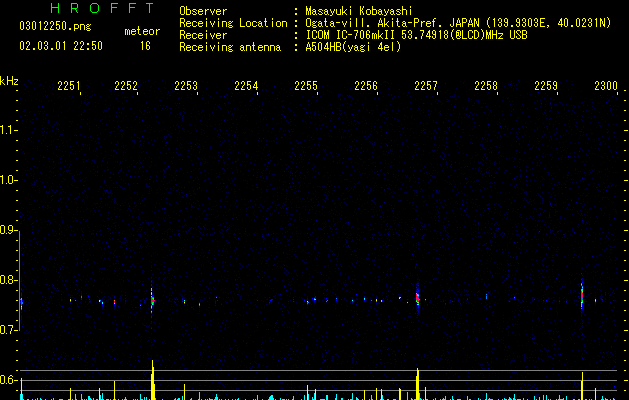This screenshot has height=400, width=629.
Task: Click the 2258 time marker
Action: click(x=486, y=86)
